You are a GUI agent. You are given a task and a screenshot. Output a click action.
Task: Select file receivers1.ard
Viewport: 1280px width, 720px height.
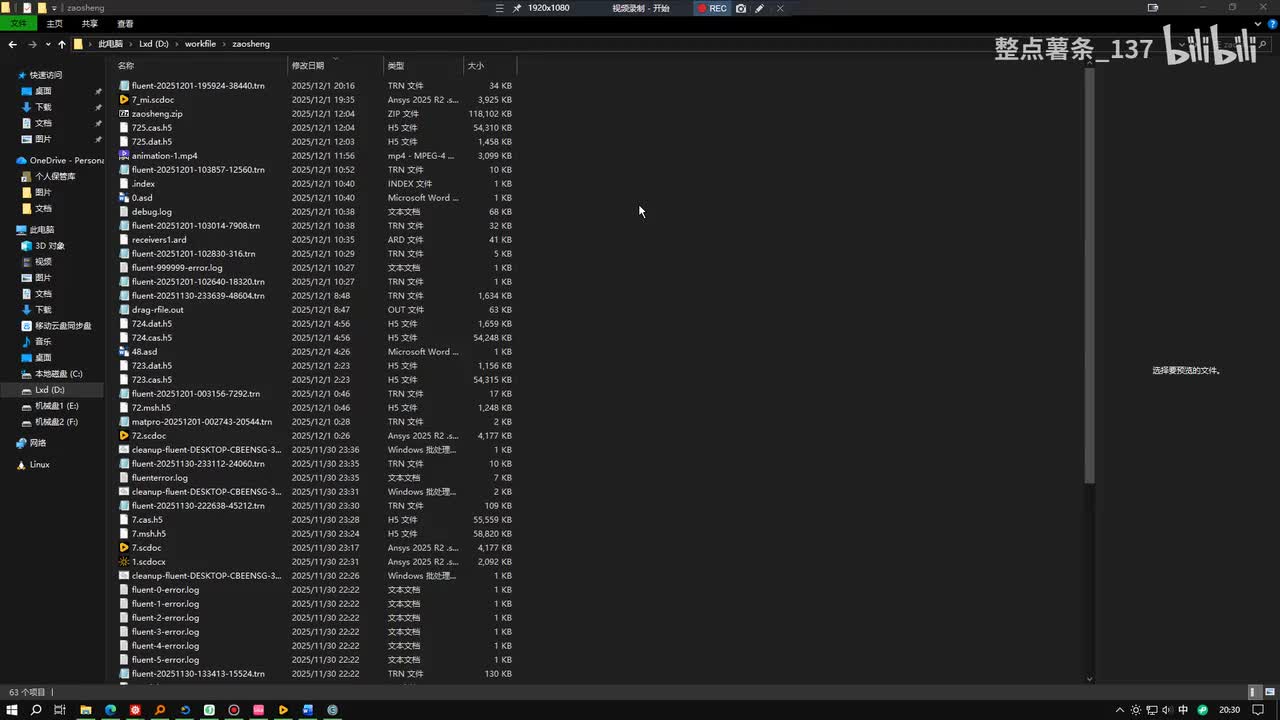point(159,239)
